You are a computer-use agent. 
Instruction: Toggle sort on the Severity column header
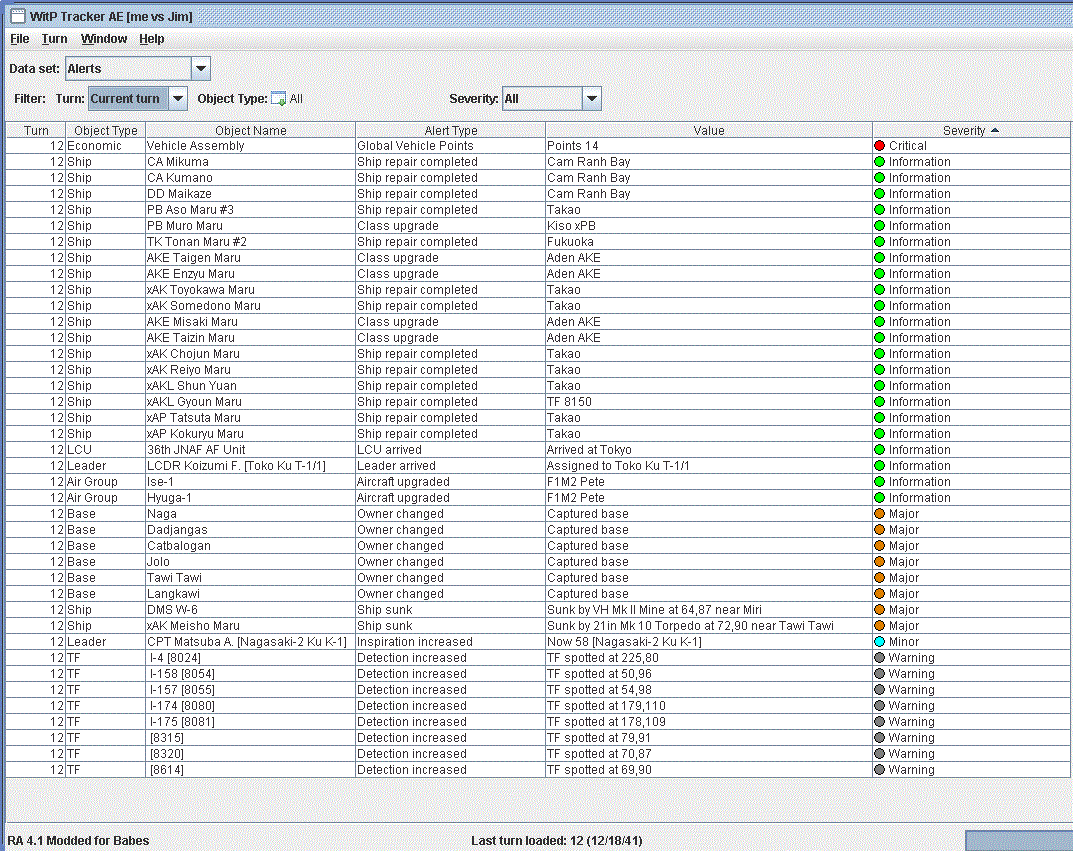pos(971,130)
